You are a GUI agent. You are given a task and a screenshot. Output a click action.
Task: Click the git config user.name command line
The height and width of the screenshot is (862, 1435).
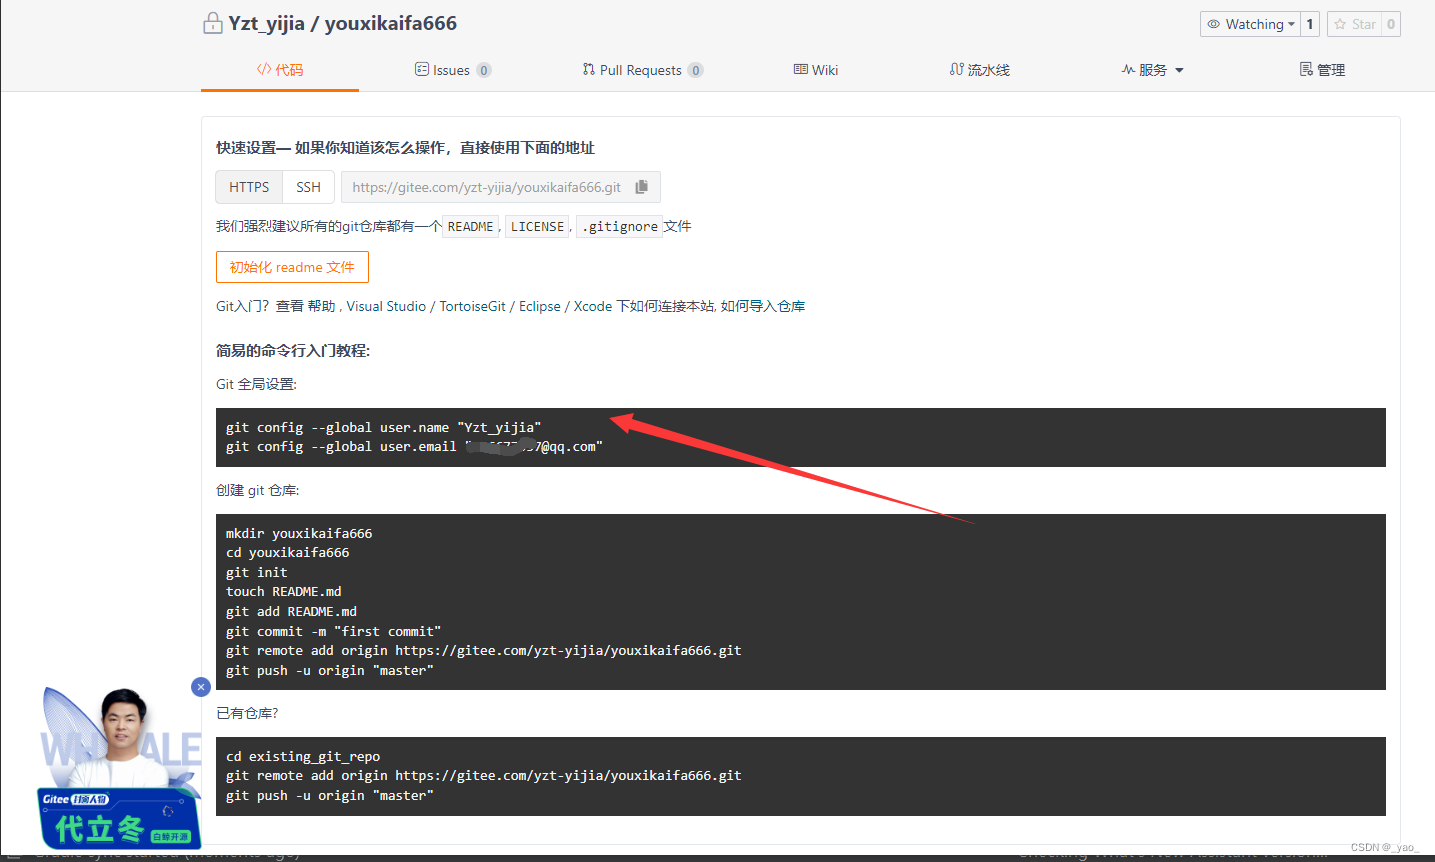(x=383, y=427)
